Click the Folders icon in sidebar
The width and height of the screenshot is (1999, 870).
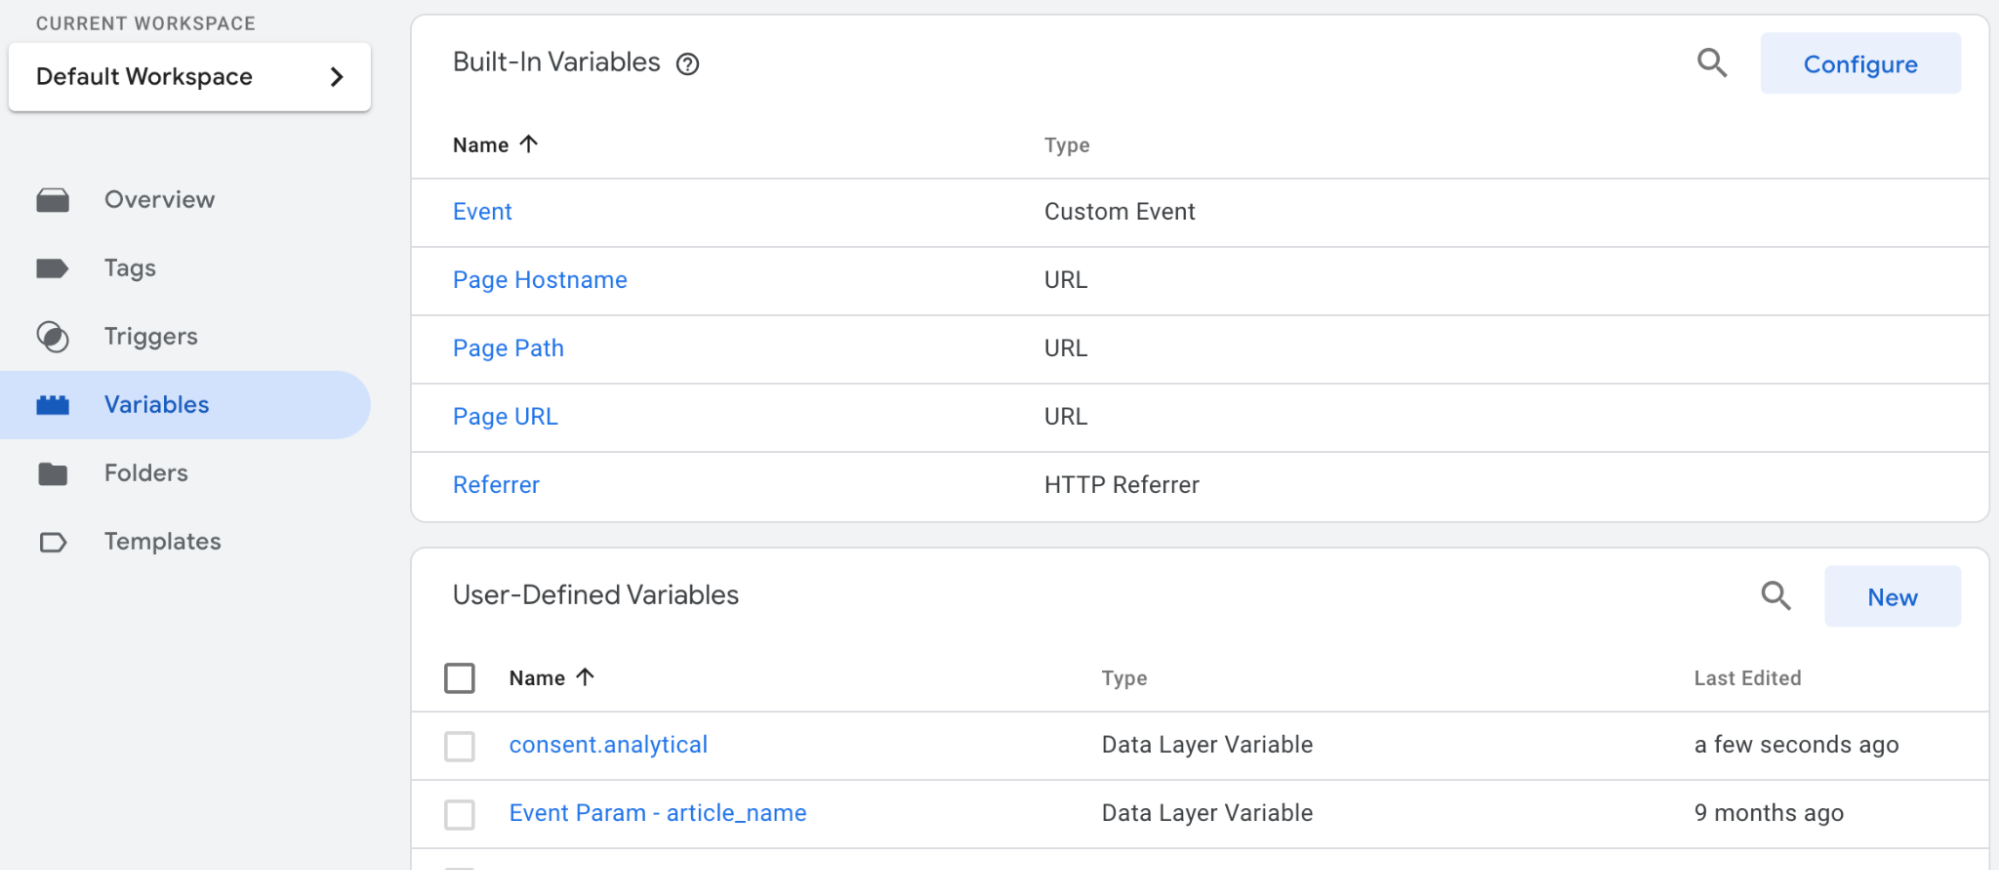tap(53, 474)
